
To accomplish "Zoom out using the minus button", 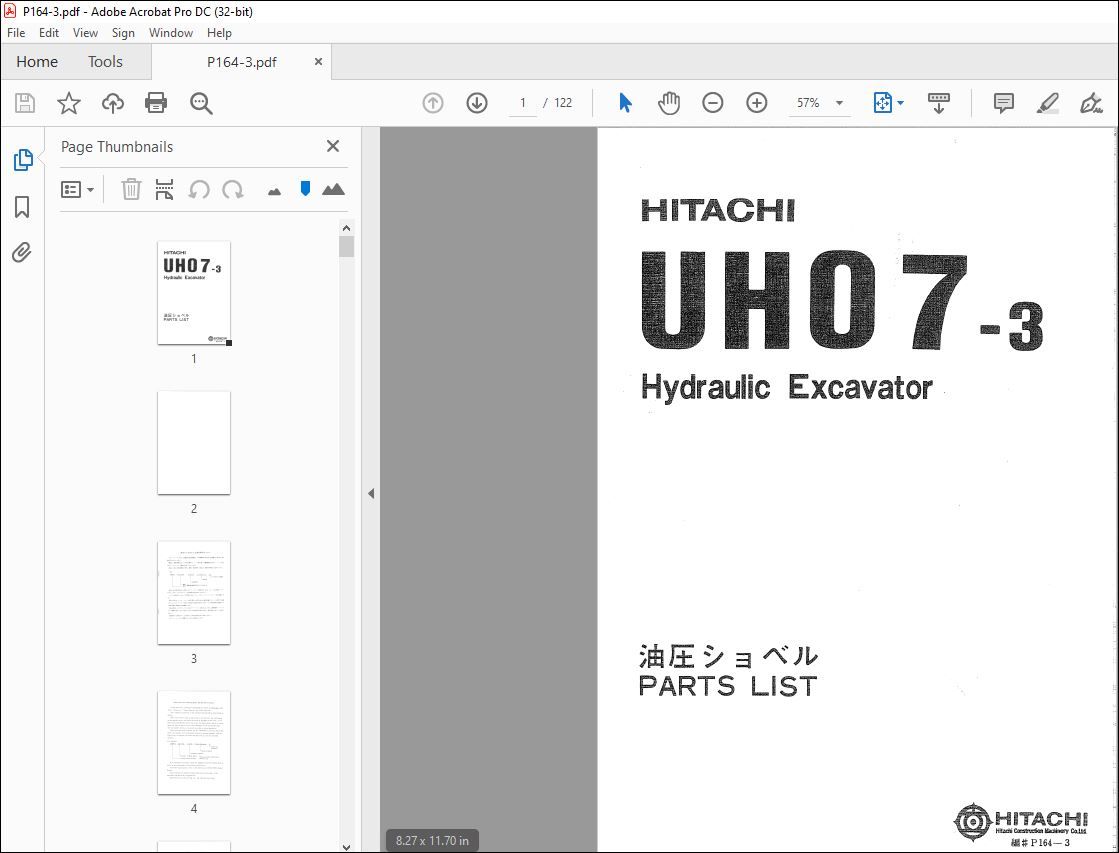I will [x=712, y=103].
